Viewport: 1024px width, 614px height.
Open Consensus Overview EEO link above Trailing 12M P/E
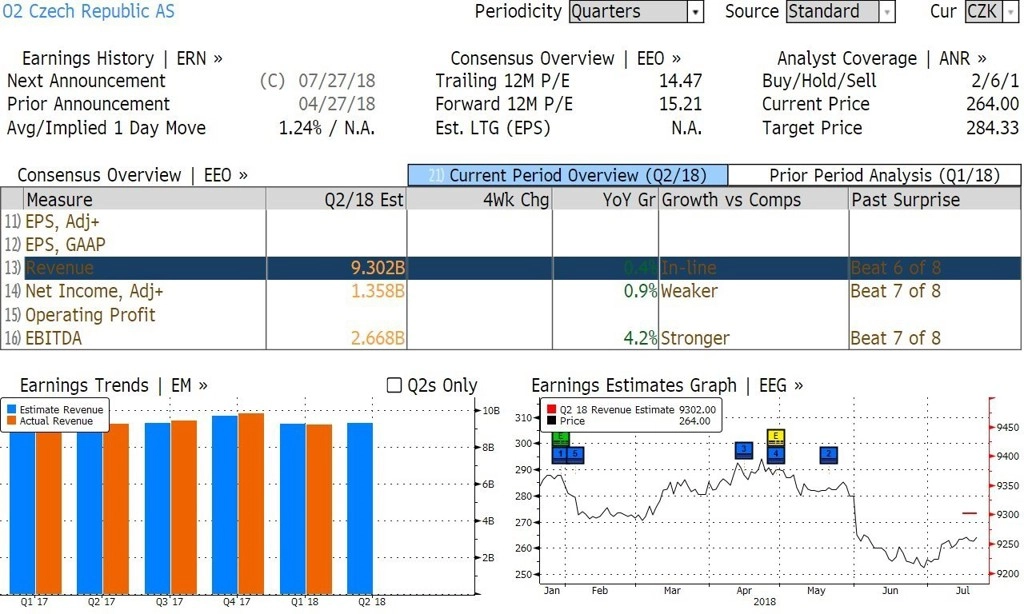tap(566, 58)
